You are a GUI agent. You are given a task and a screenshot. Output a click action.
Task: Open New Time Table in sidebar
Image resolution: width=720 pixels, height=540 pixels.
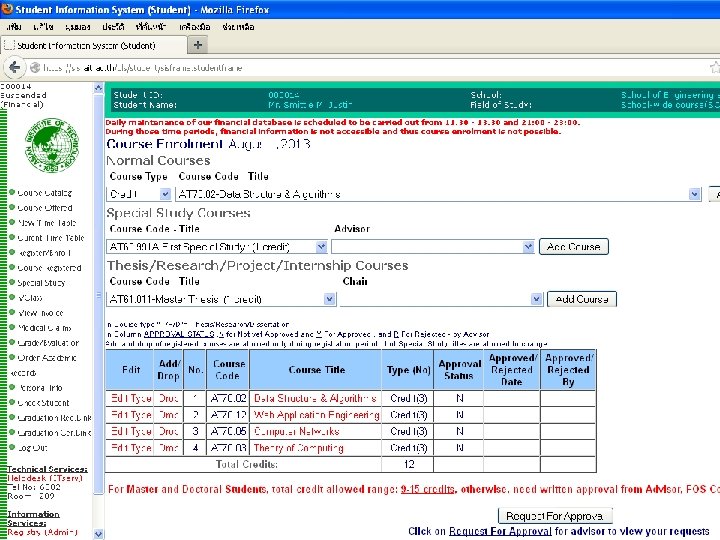[x=47, y=223]
